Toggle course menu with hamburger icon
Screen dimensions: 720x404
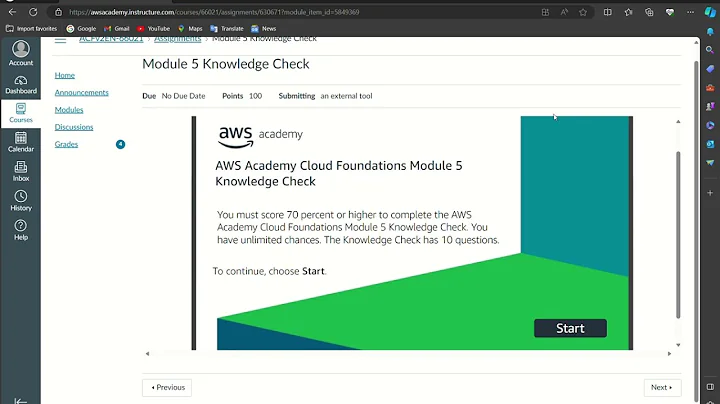60,40
